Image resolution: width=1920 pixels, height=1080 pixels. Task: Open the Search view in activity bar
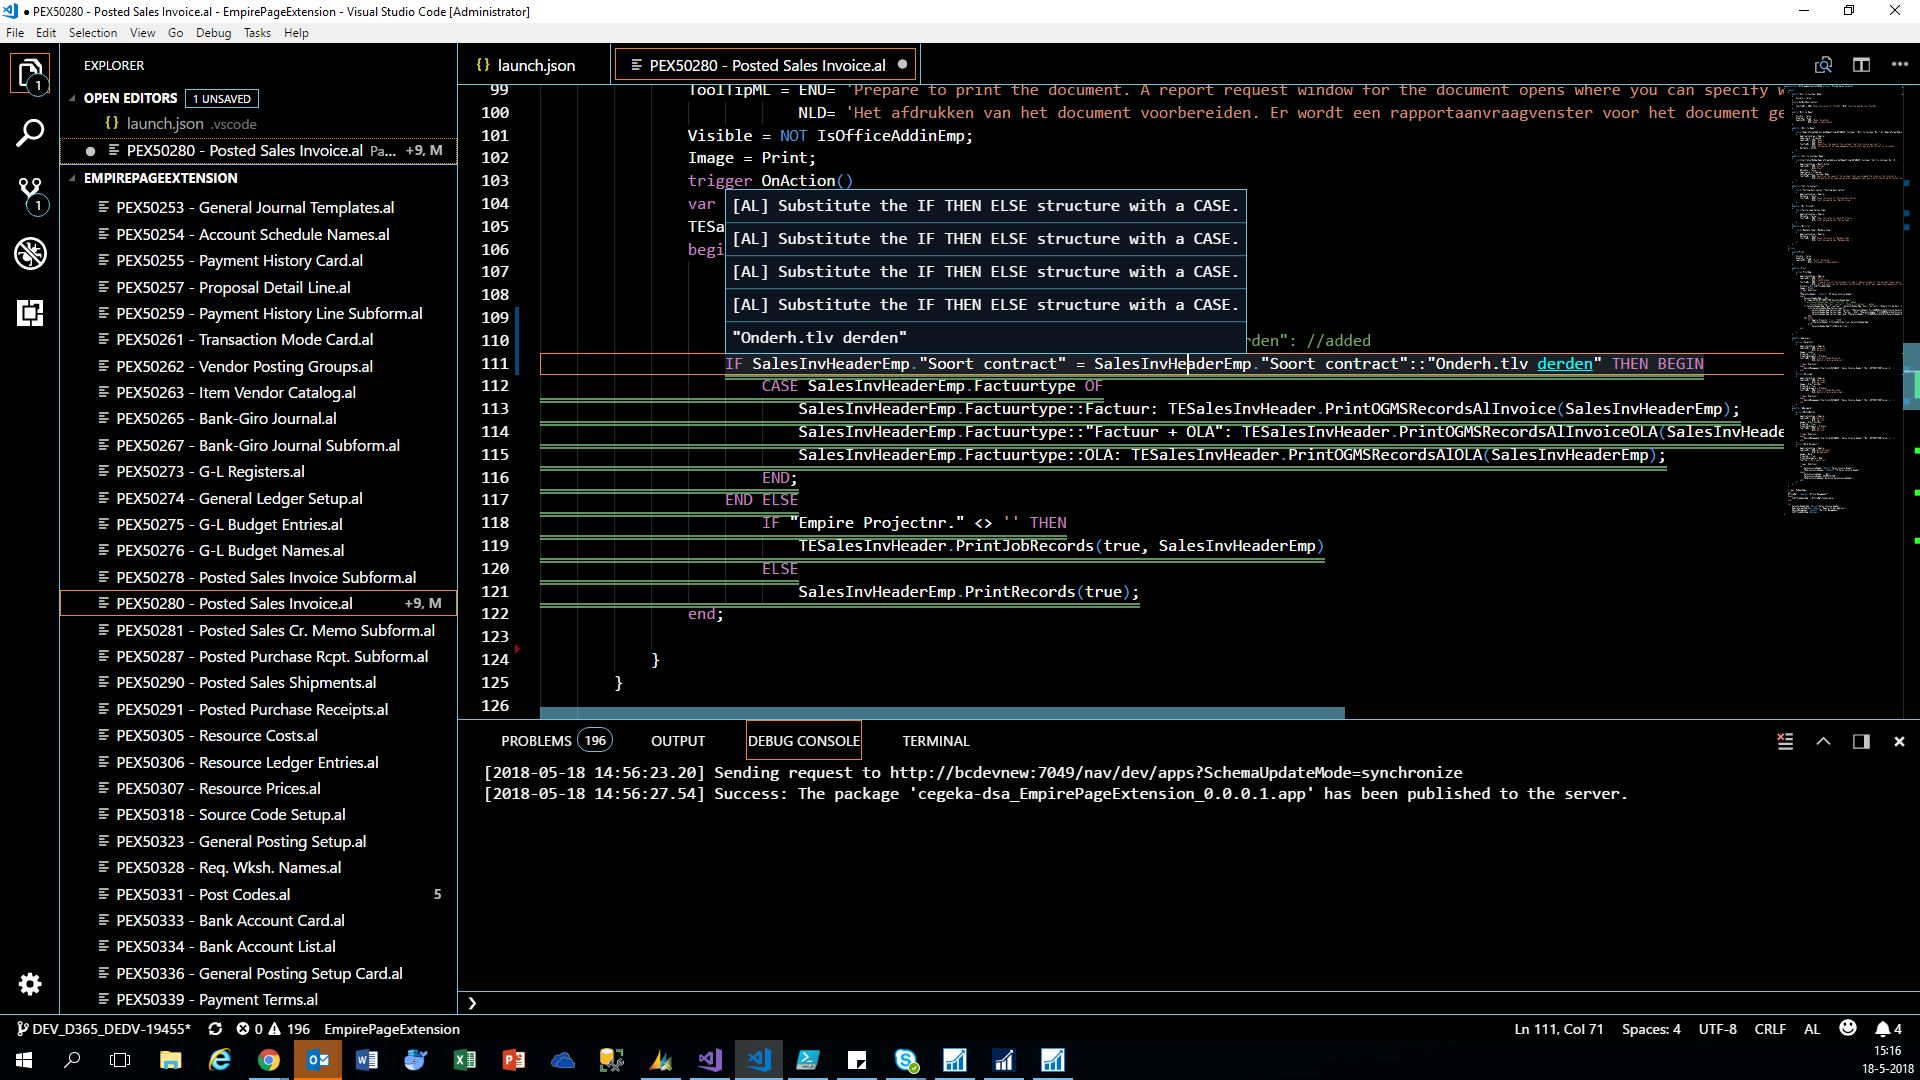[30, 133]
